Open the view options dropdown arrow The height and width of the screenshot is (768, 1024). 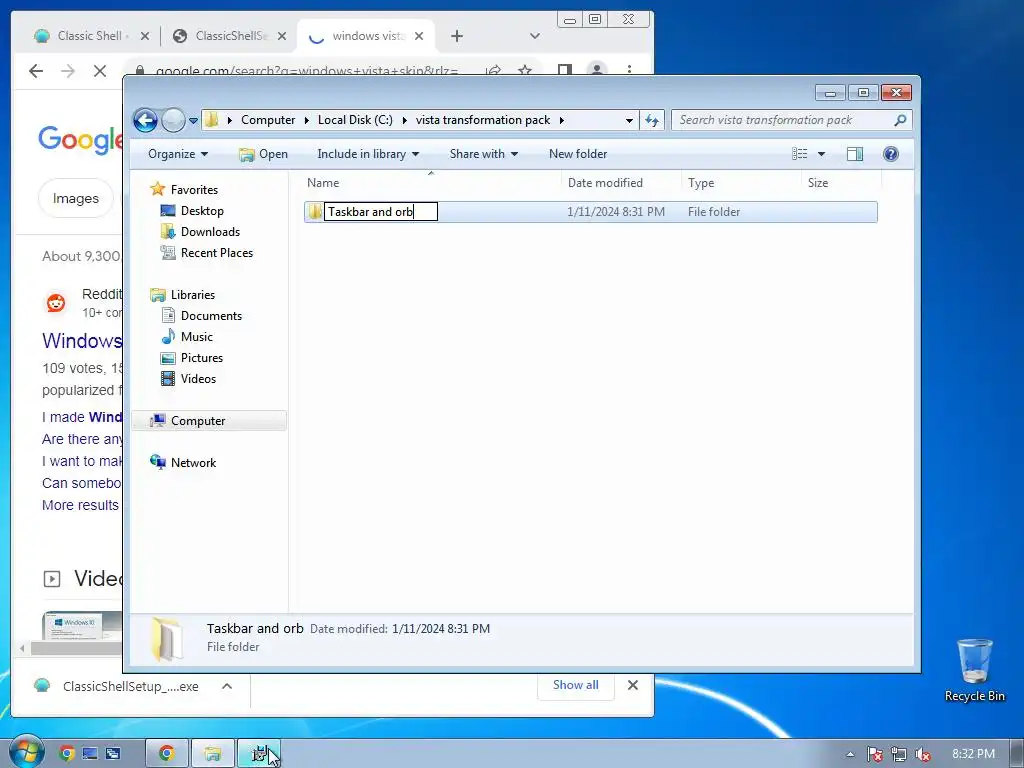pyautogui.click(x=822, y=154)
